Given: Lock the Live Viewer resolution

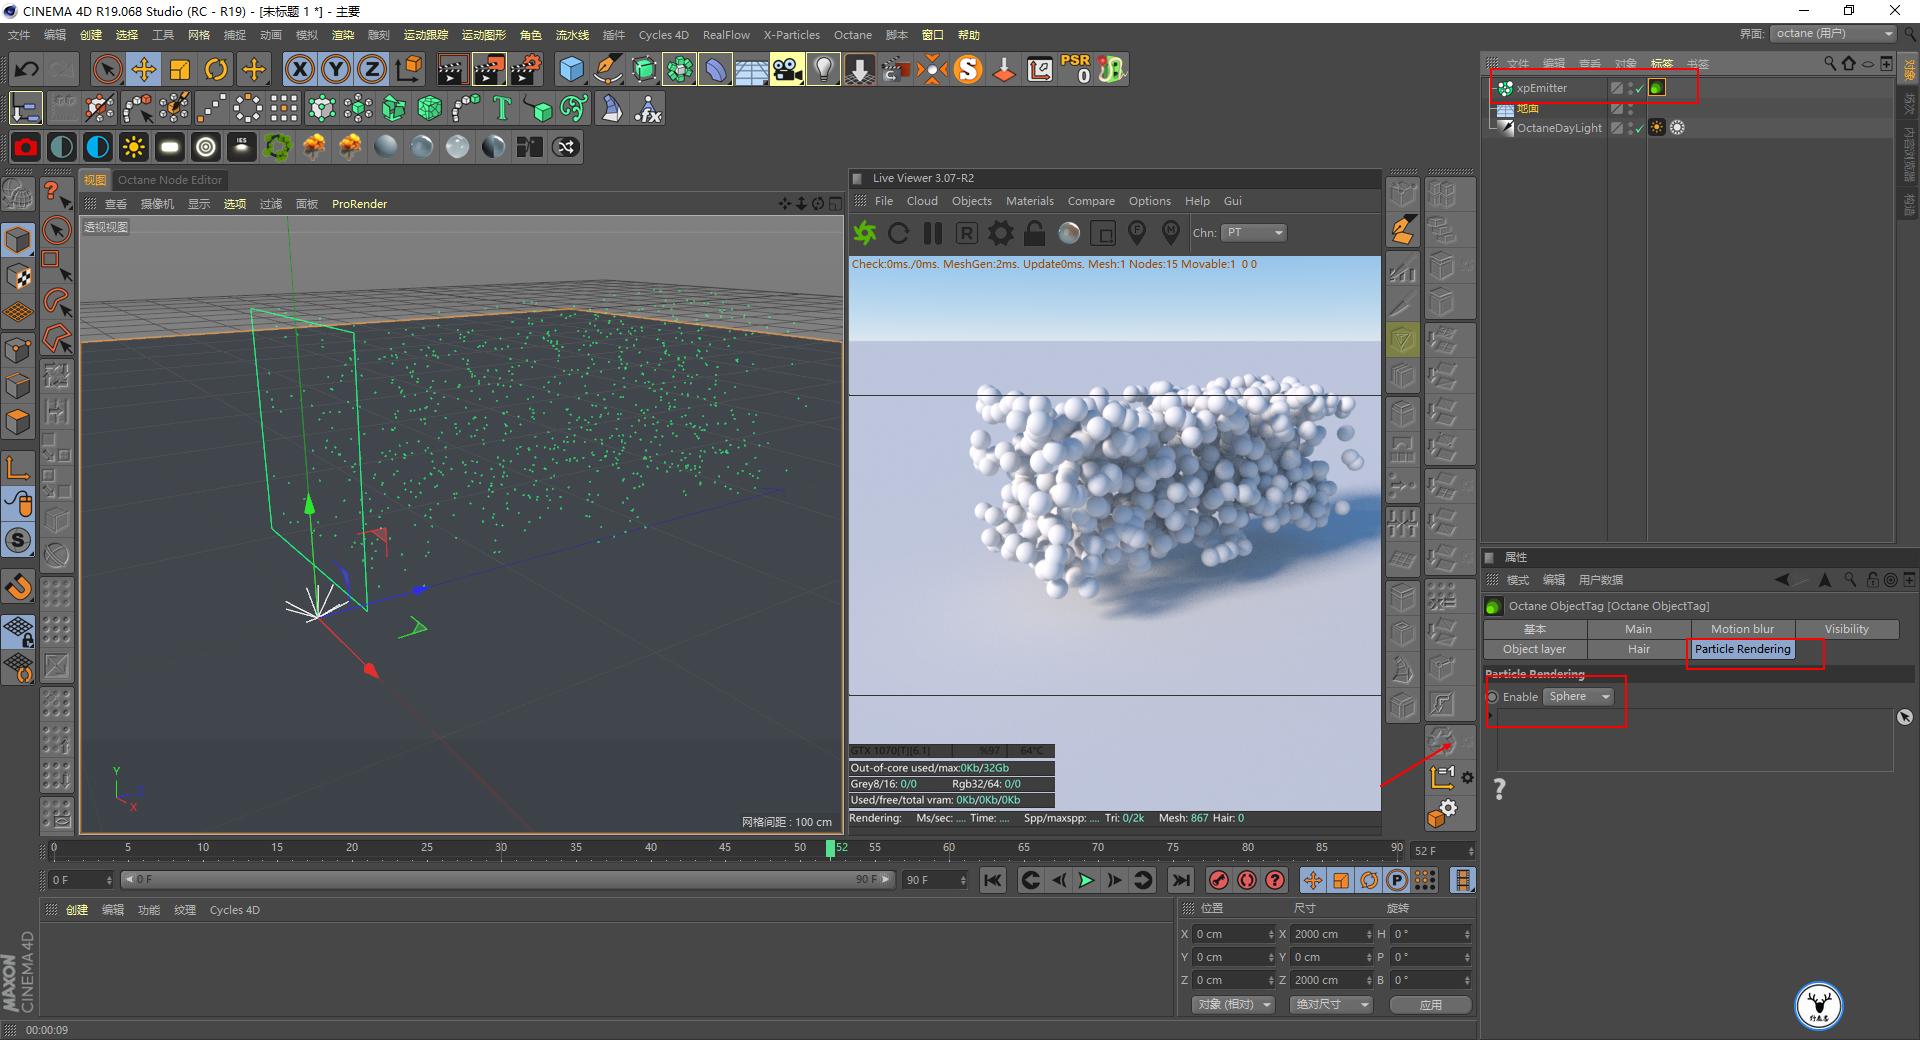Looking at the screenshot, I should 1035,232.
